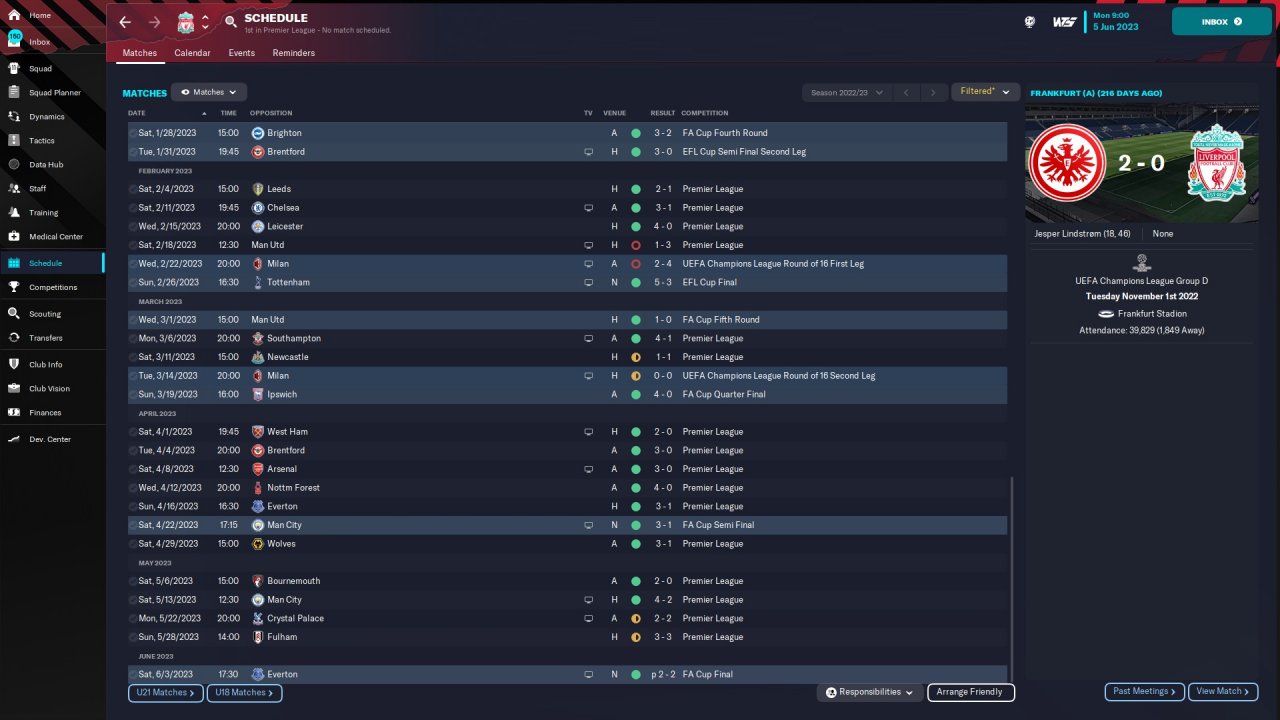Open the Liverpool club badge in header
Image resolution: width=1280 pixels, height=720 pixels.
[185, 22]
